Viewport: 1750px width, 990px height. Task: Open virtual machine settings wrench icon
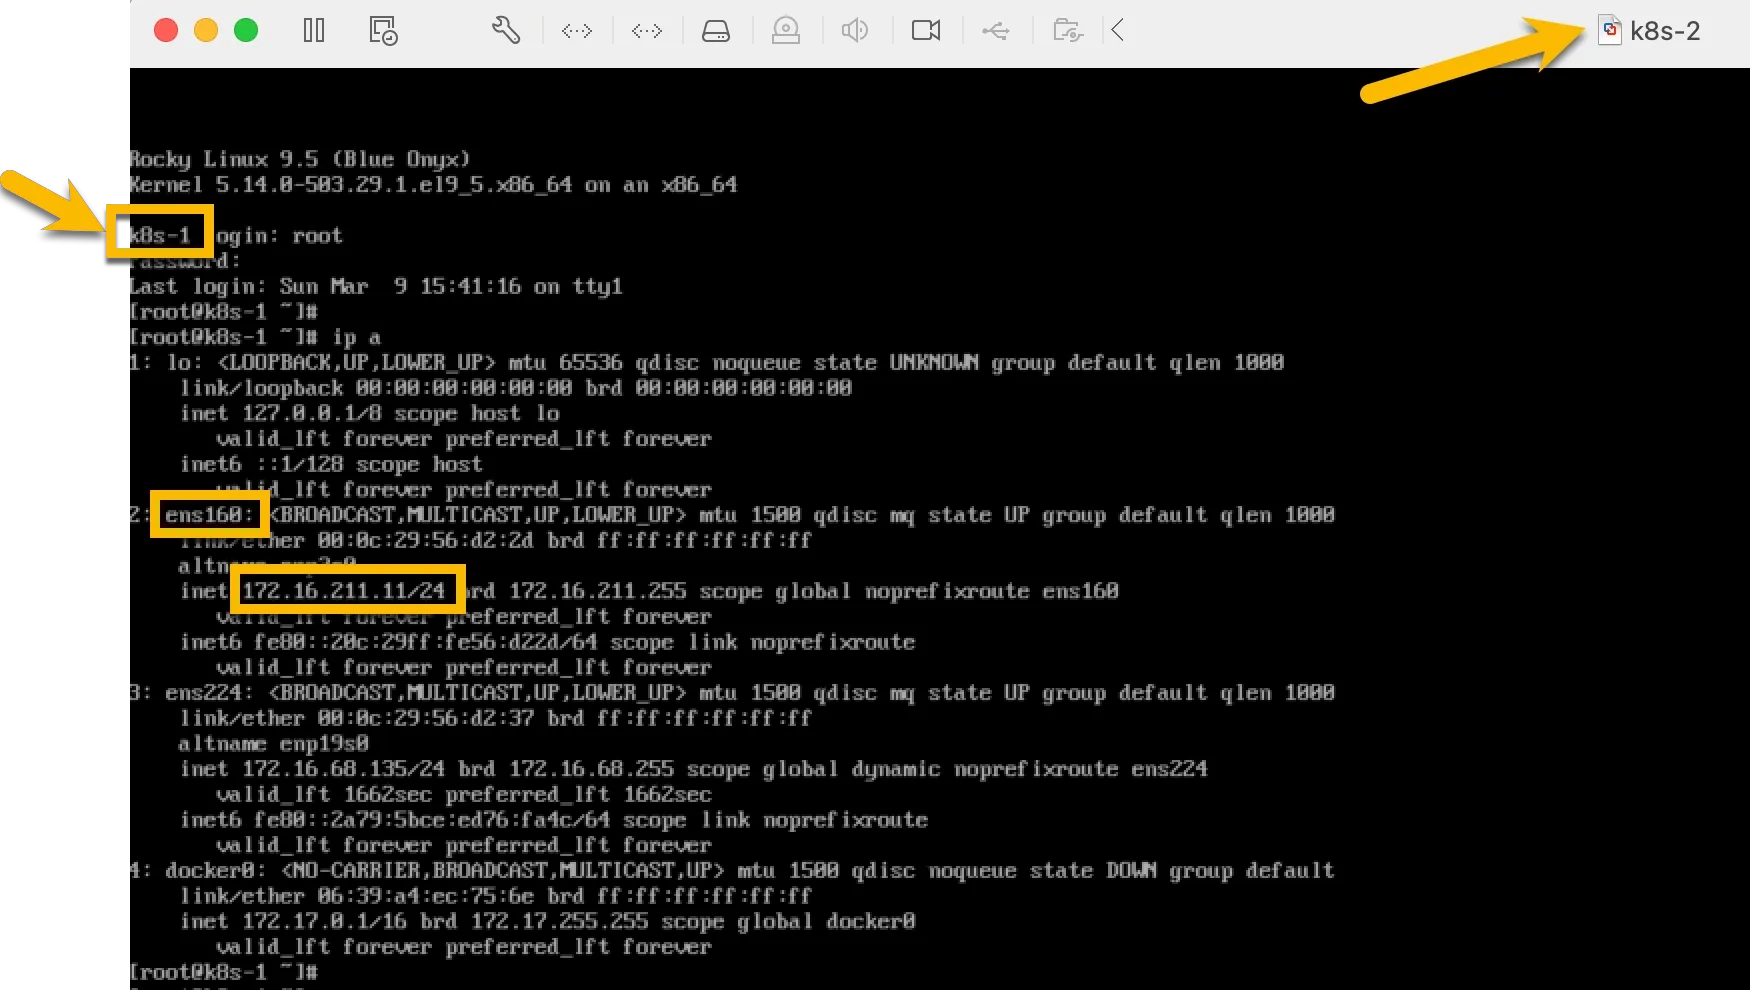[x=506, y=31]
